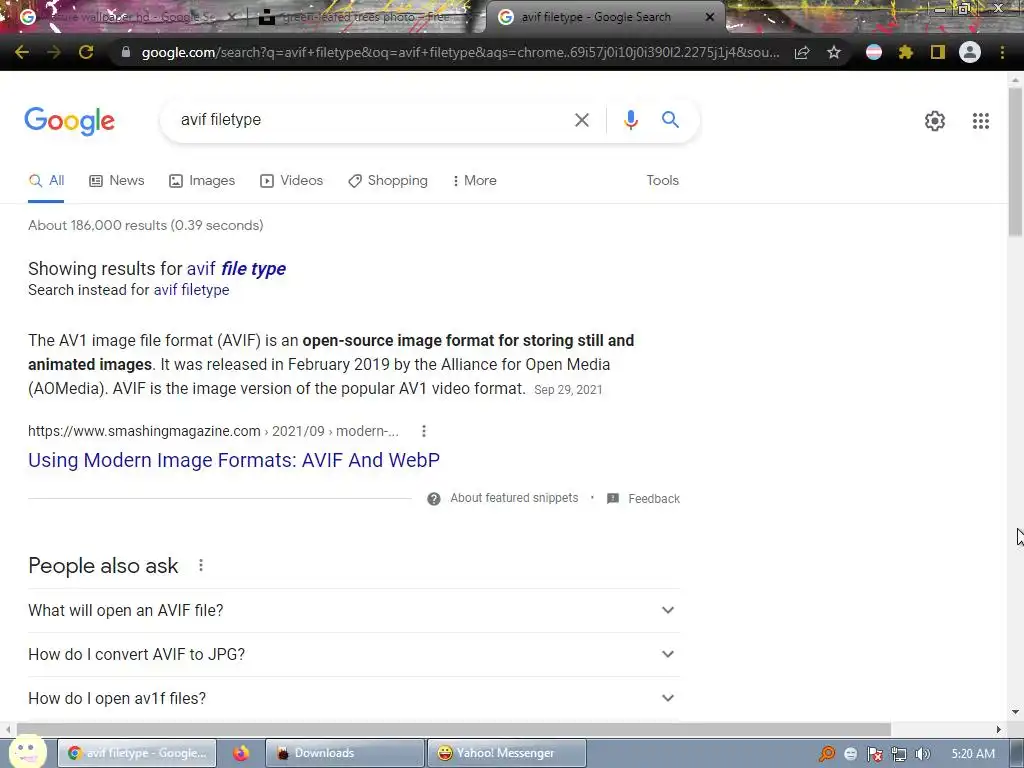Switch to green-leafed trees photo browser tab
The height and width of the screenshot is (768, 1024).
(364, 17)
